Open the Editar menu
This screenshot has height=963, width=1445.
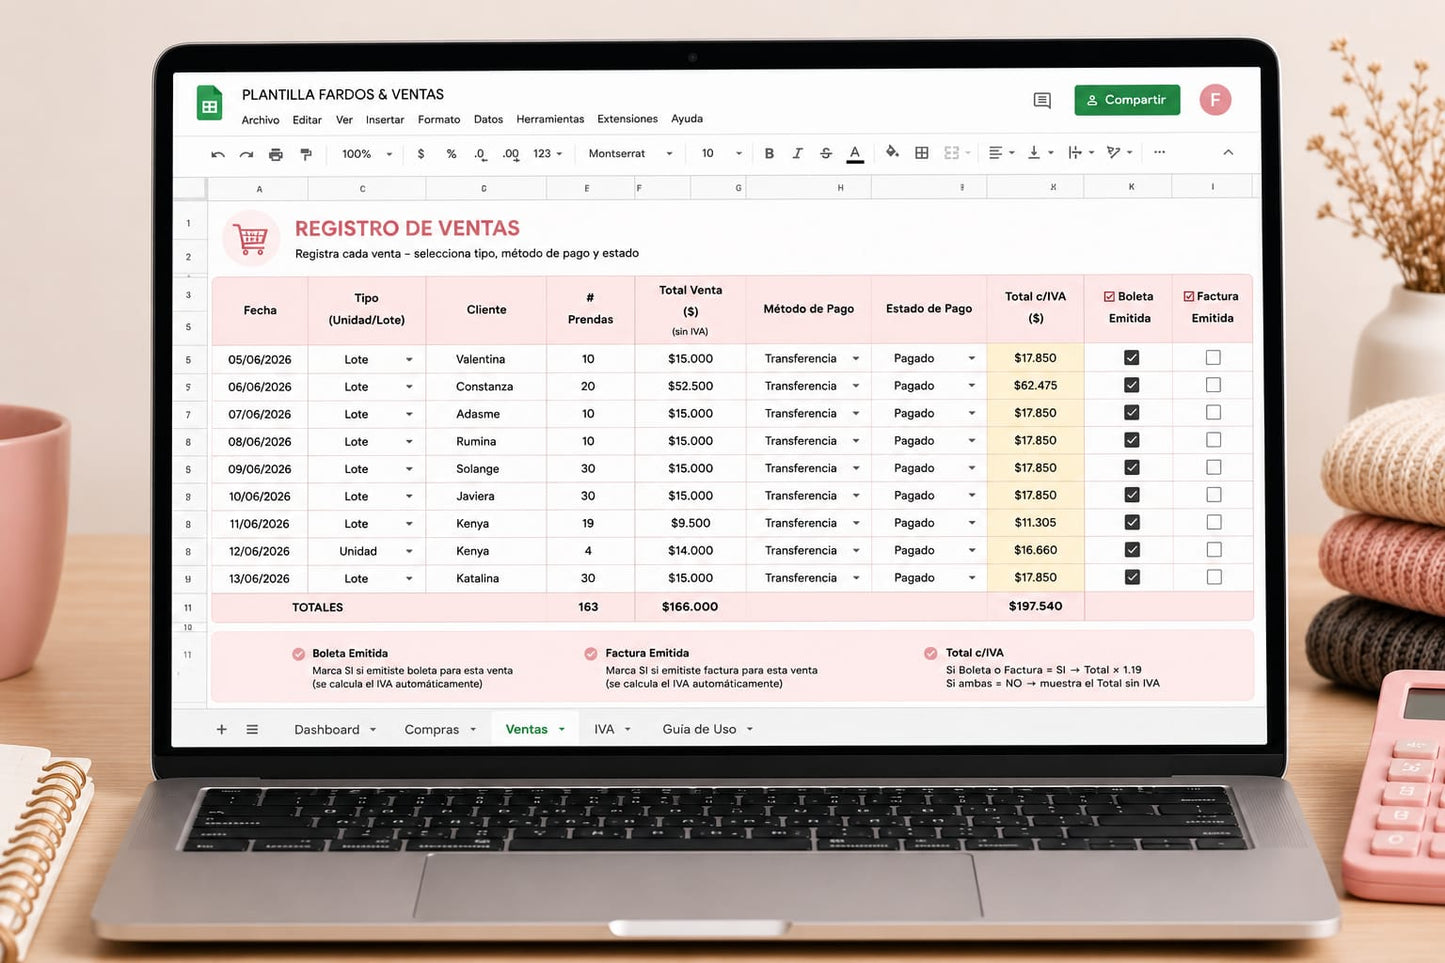[307, 120]
